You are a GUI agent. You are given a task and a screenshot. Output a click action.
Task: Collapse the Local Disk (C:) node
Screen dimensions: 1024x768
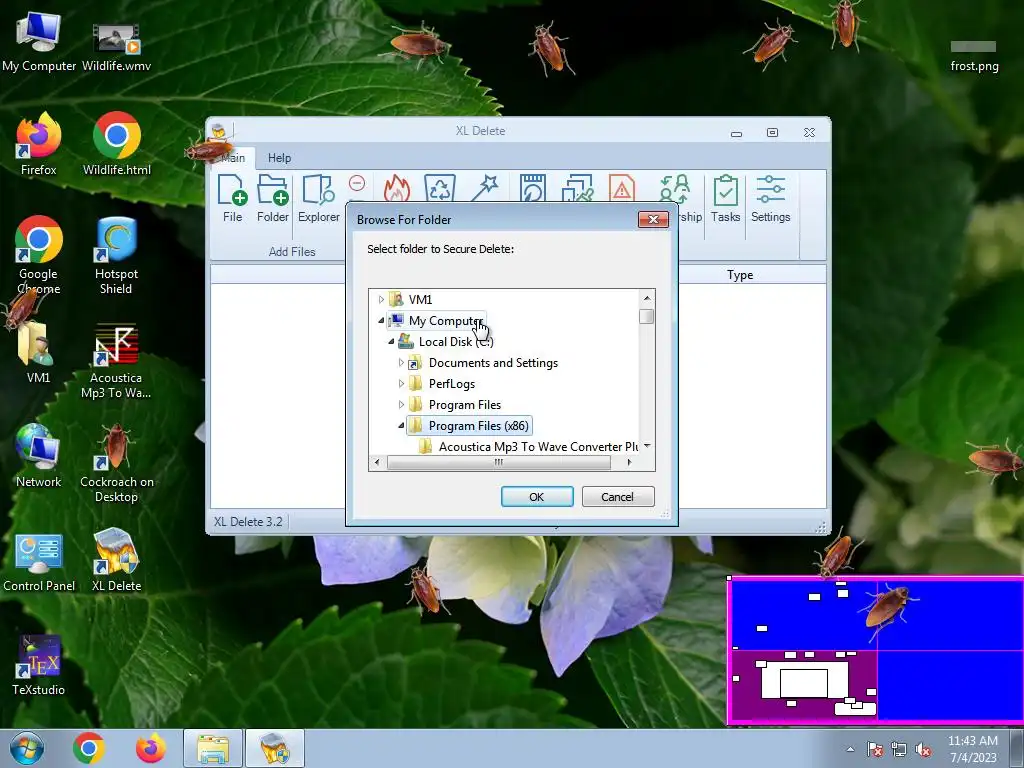pyautogui.click(x=391, y=342)
